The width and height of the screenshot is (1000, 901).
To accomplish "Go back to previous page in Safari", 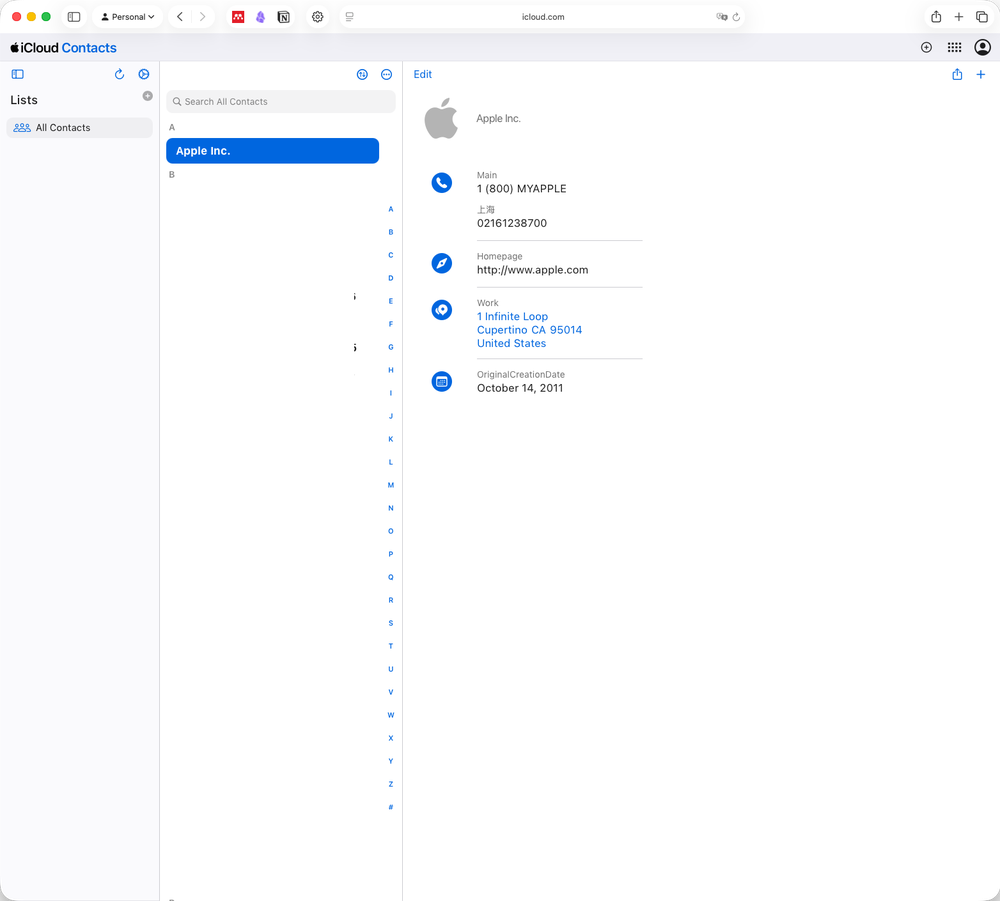I will coord(180,17).
